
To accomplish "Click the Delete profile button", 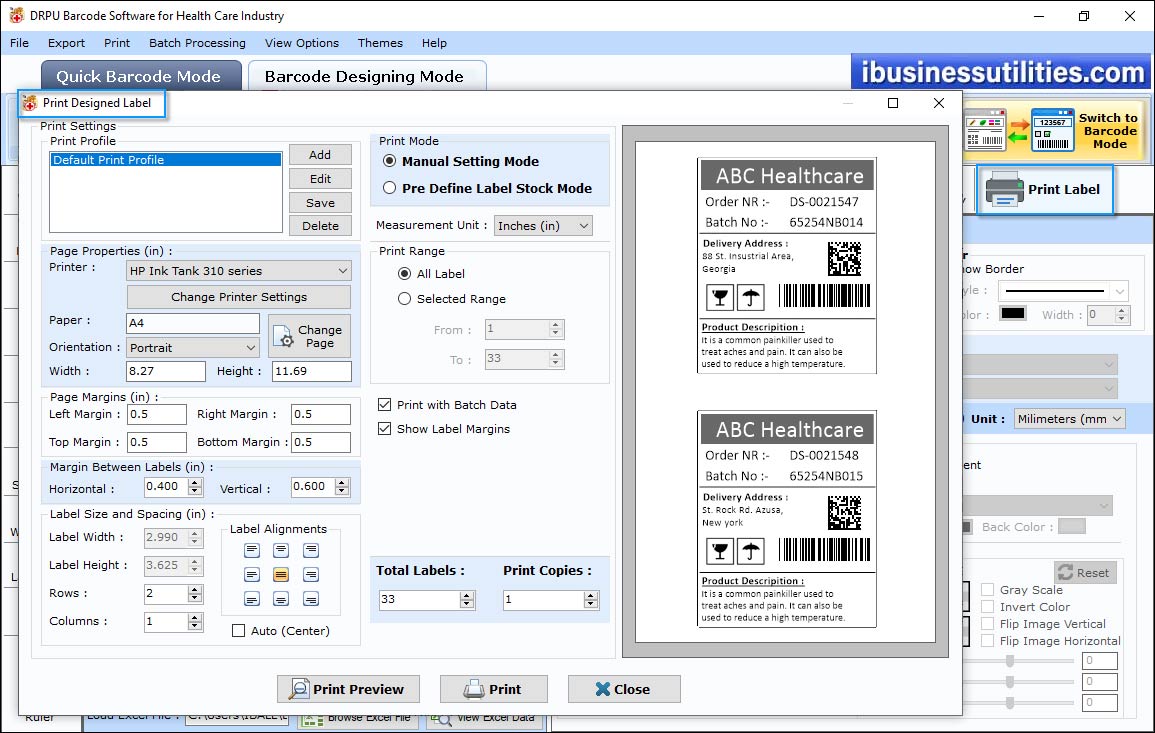I will (x=320, y=225).
